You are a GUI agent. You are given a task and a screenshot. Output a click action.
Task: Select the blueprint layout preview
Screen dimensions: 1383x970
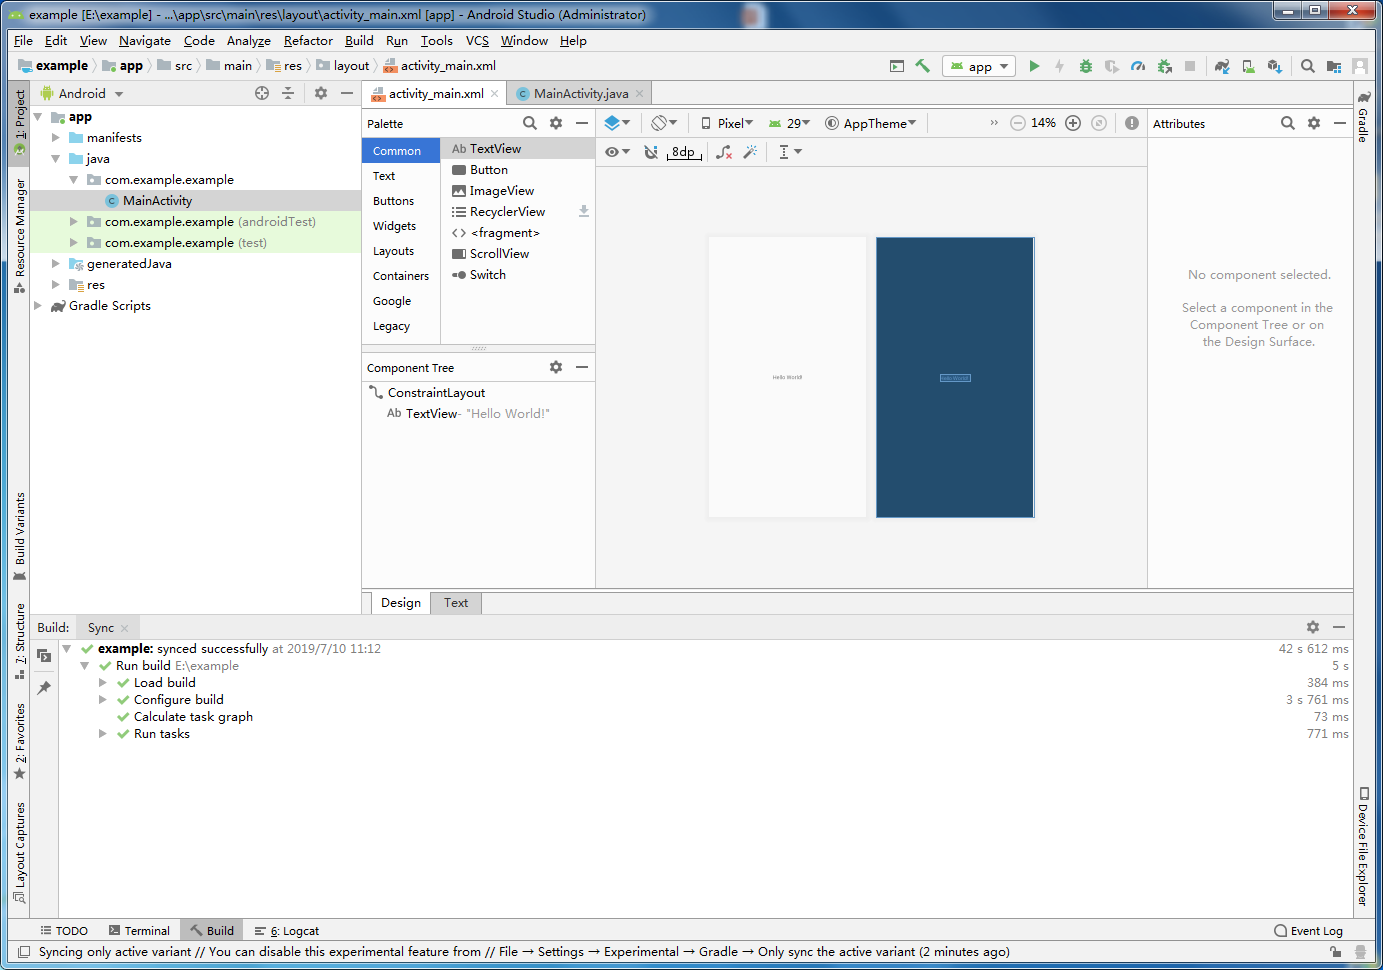pyautogui.click(x=955, y=377)
